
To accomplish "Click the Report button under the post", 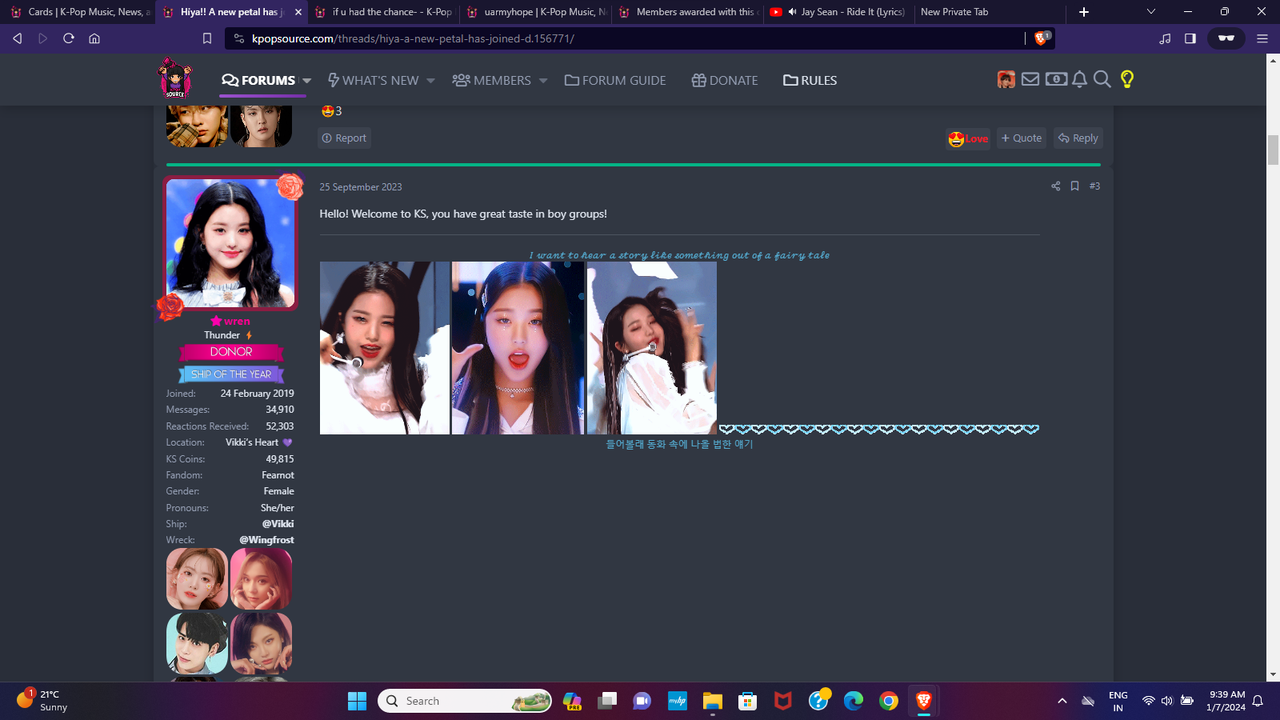I will 344,138.
